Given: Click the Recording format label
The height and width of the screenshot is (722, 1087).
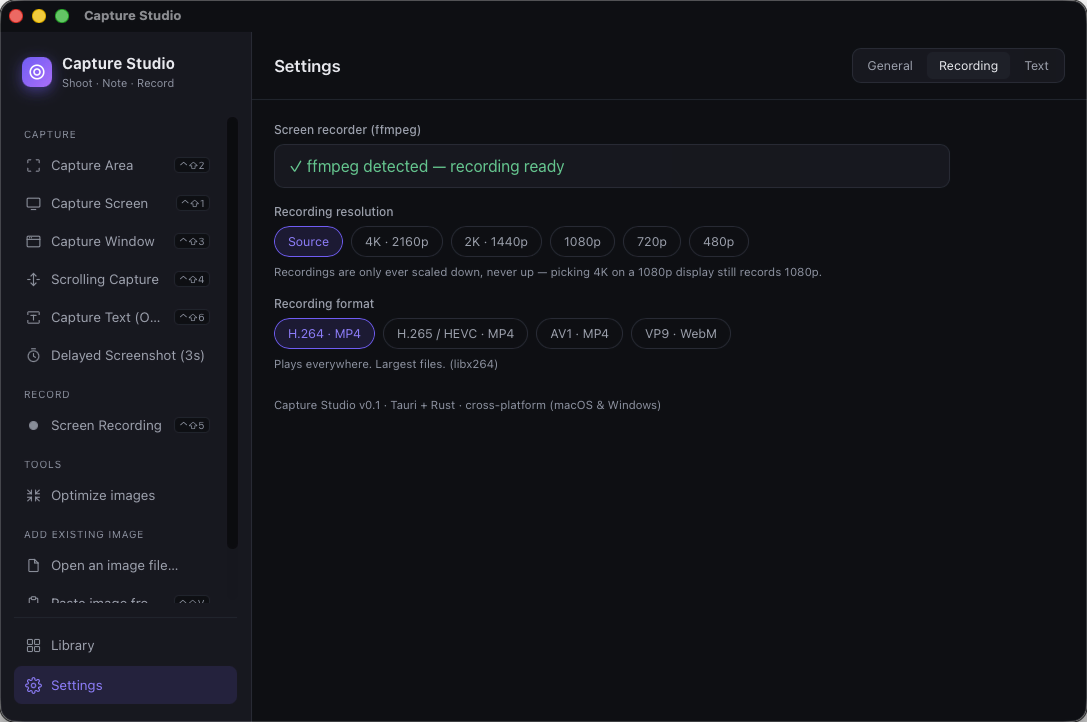Looking at the screenshot, I should coord(324,304).
